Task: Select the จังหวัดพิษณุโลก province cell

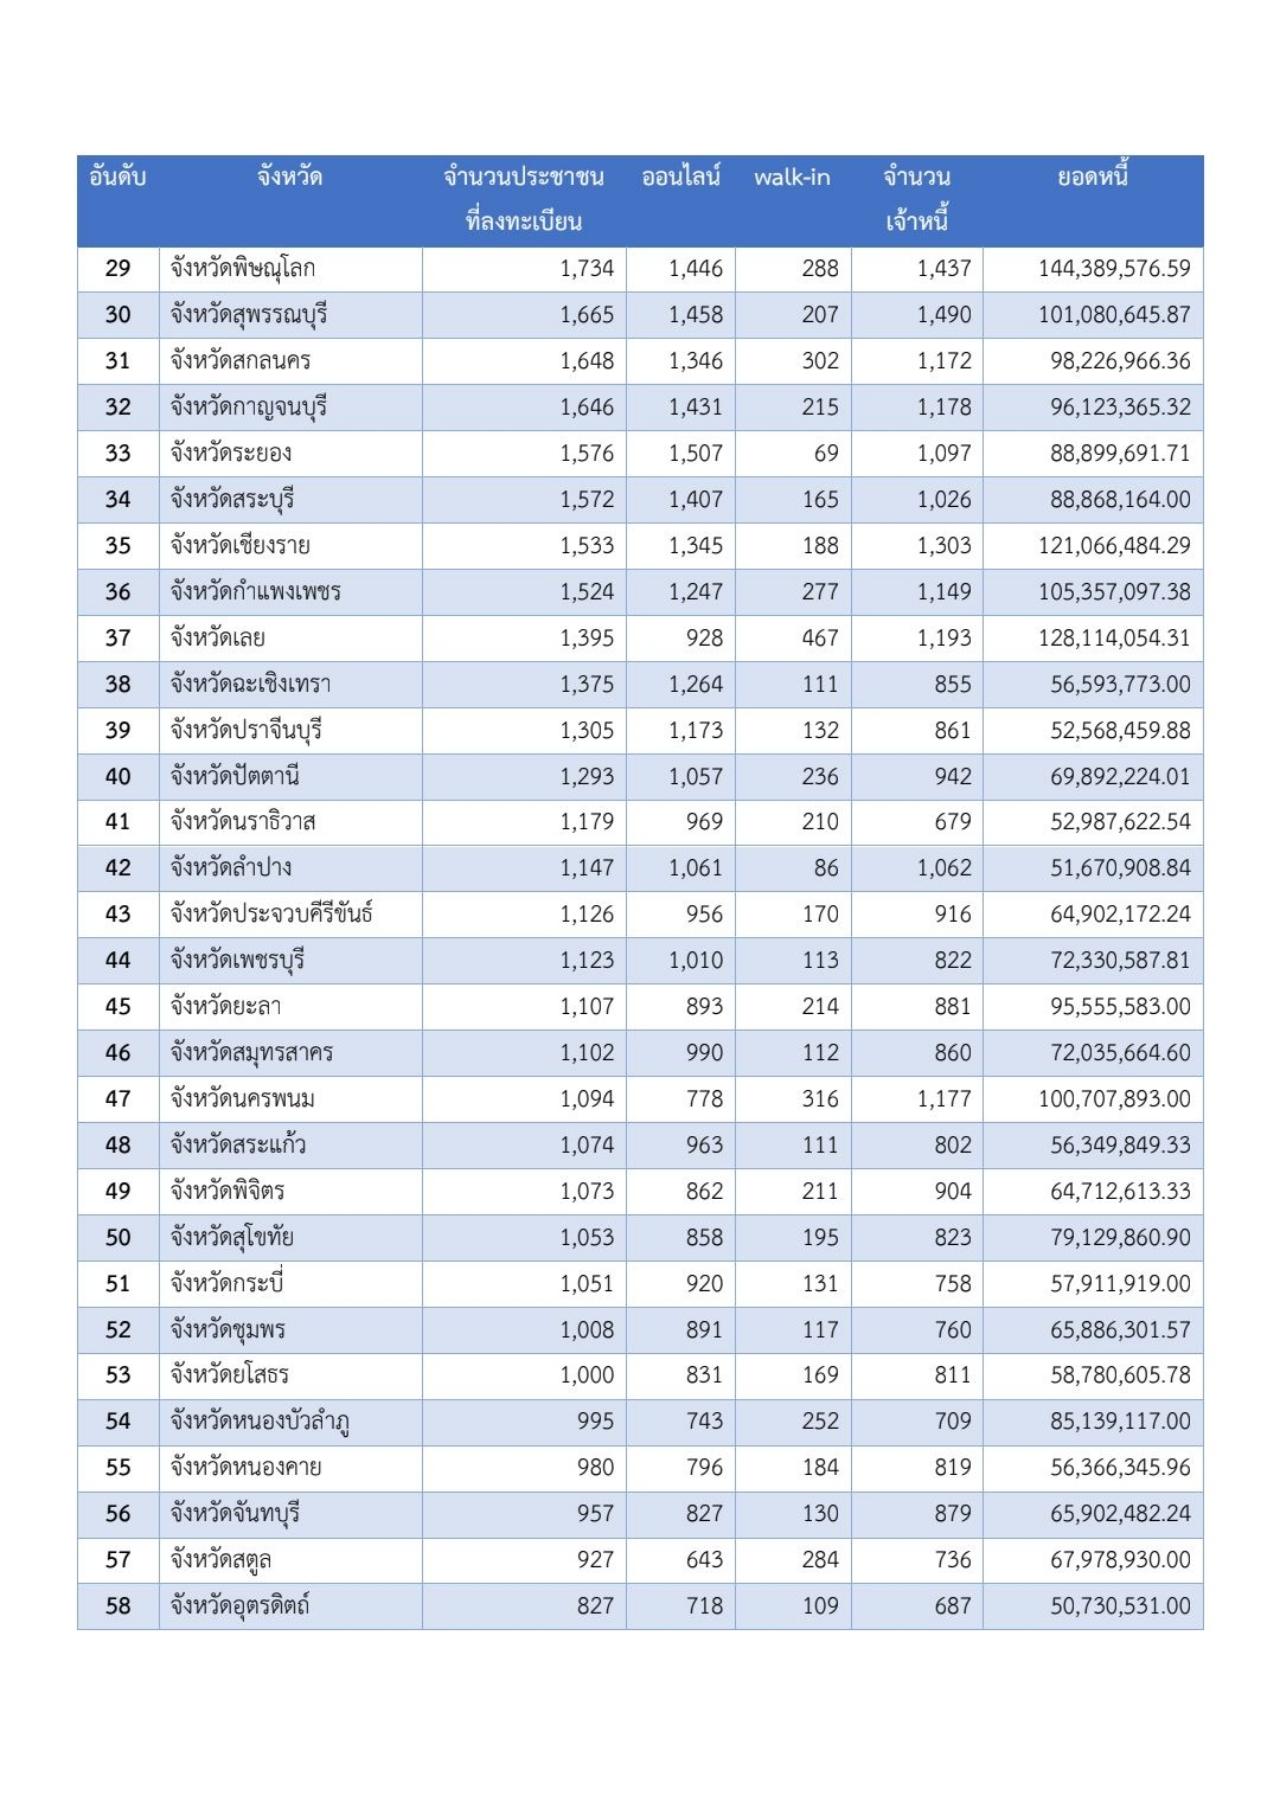Action: [x=243, y=268]
